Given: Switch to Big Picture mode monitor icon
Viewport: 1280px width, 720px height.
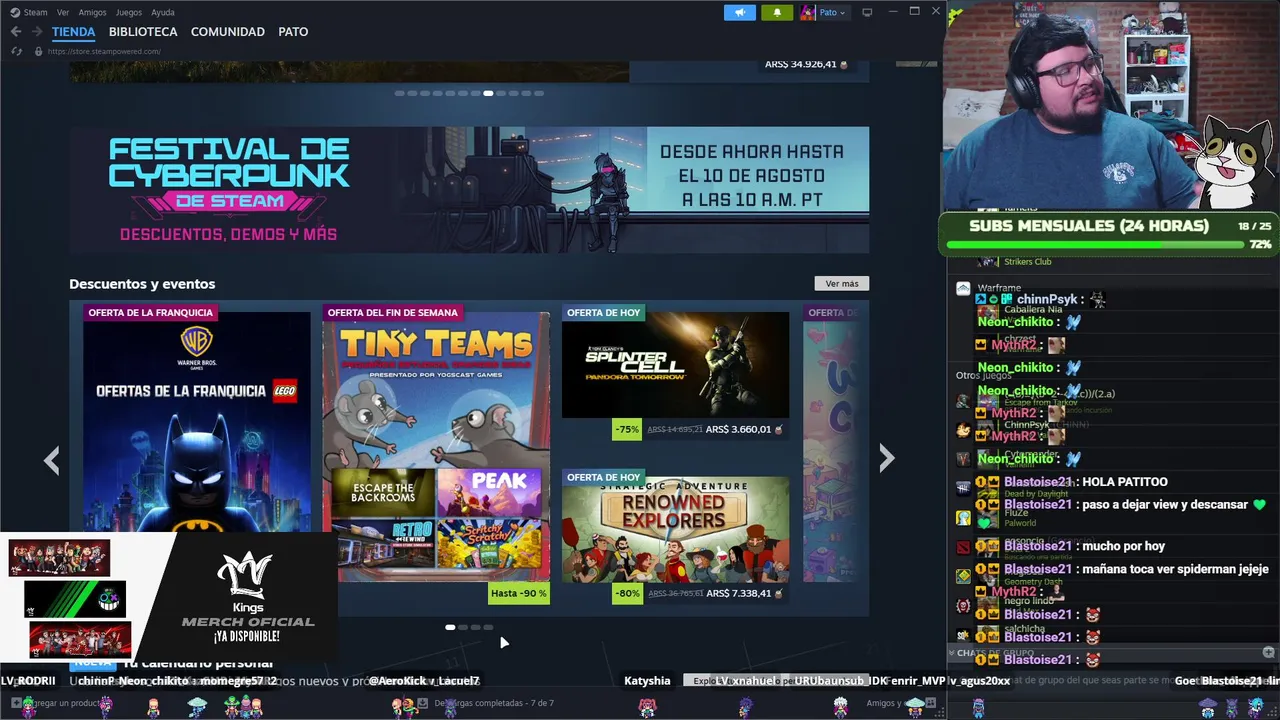Looking at the screenshot, I should tap(867, 12).
